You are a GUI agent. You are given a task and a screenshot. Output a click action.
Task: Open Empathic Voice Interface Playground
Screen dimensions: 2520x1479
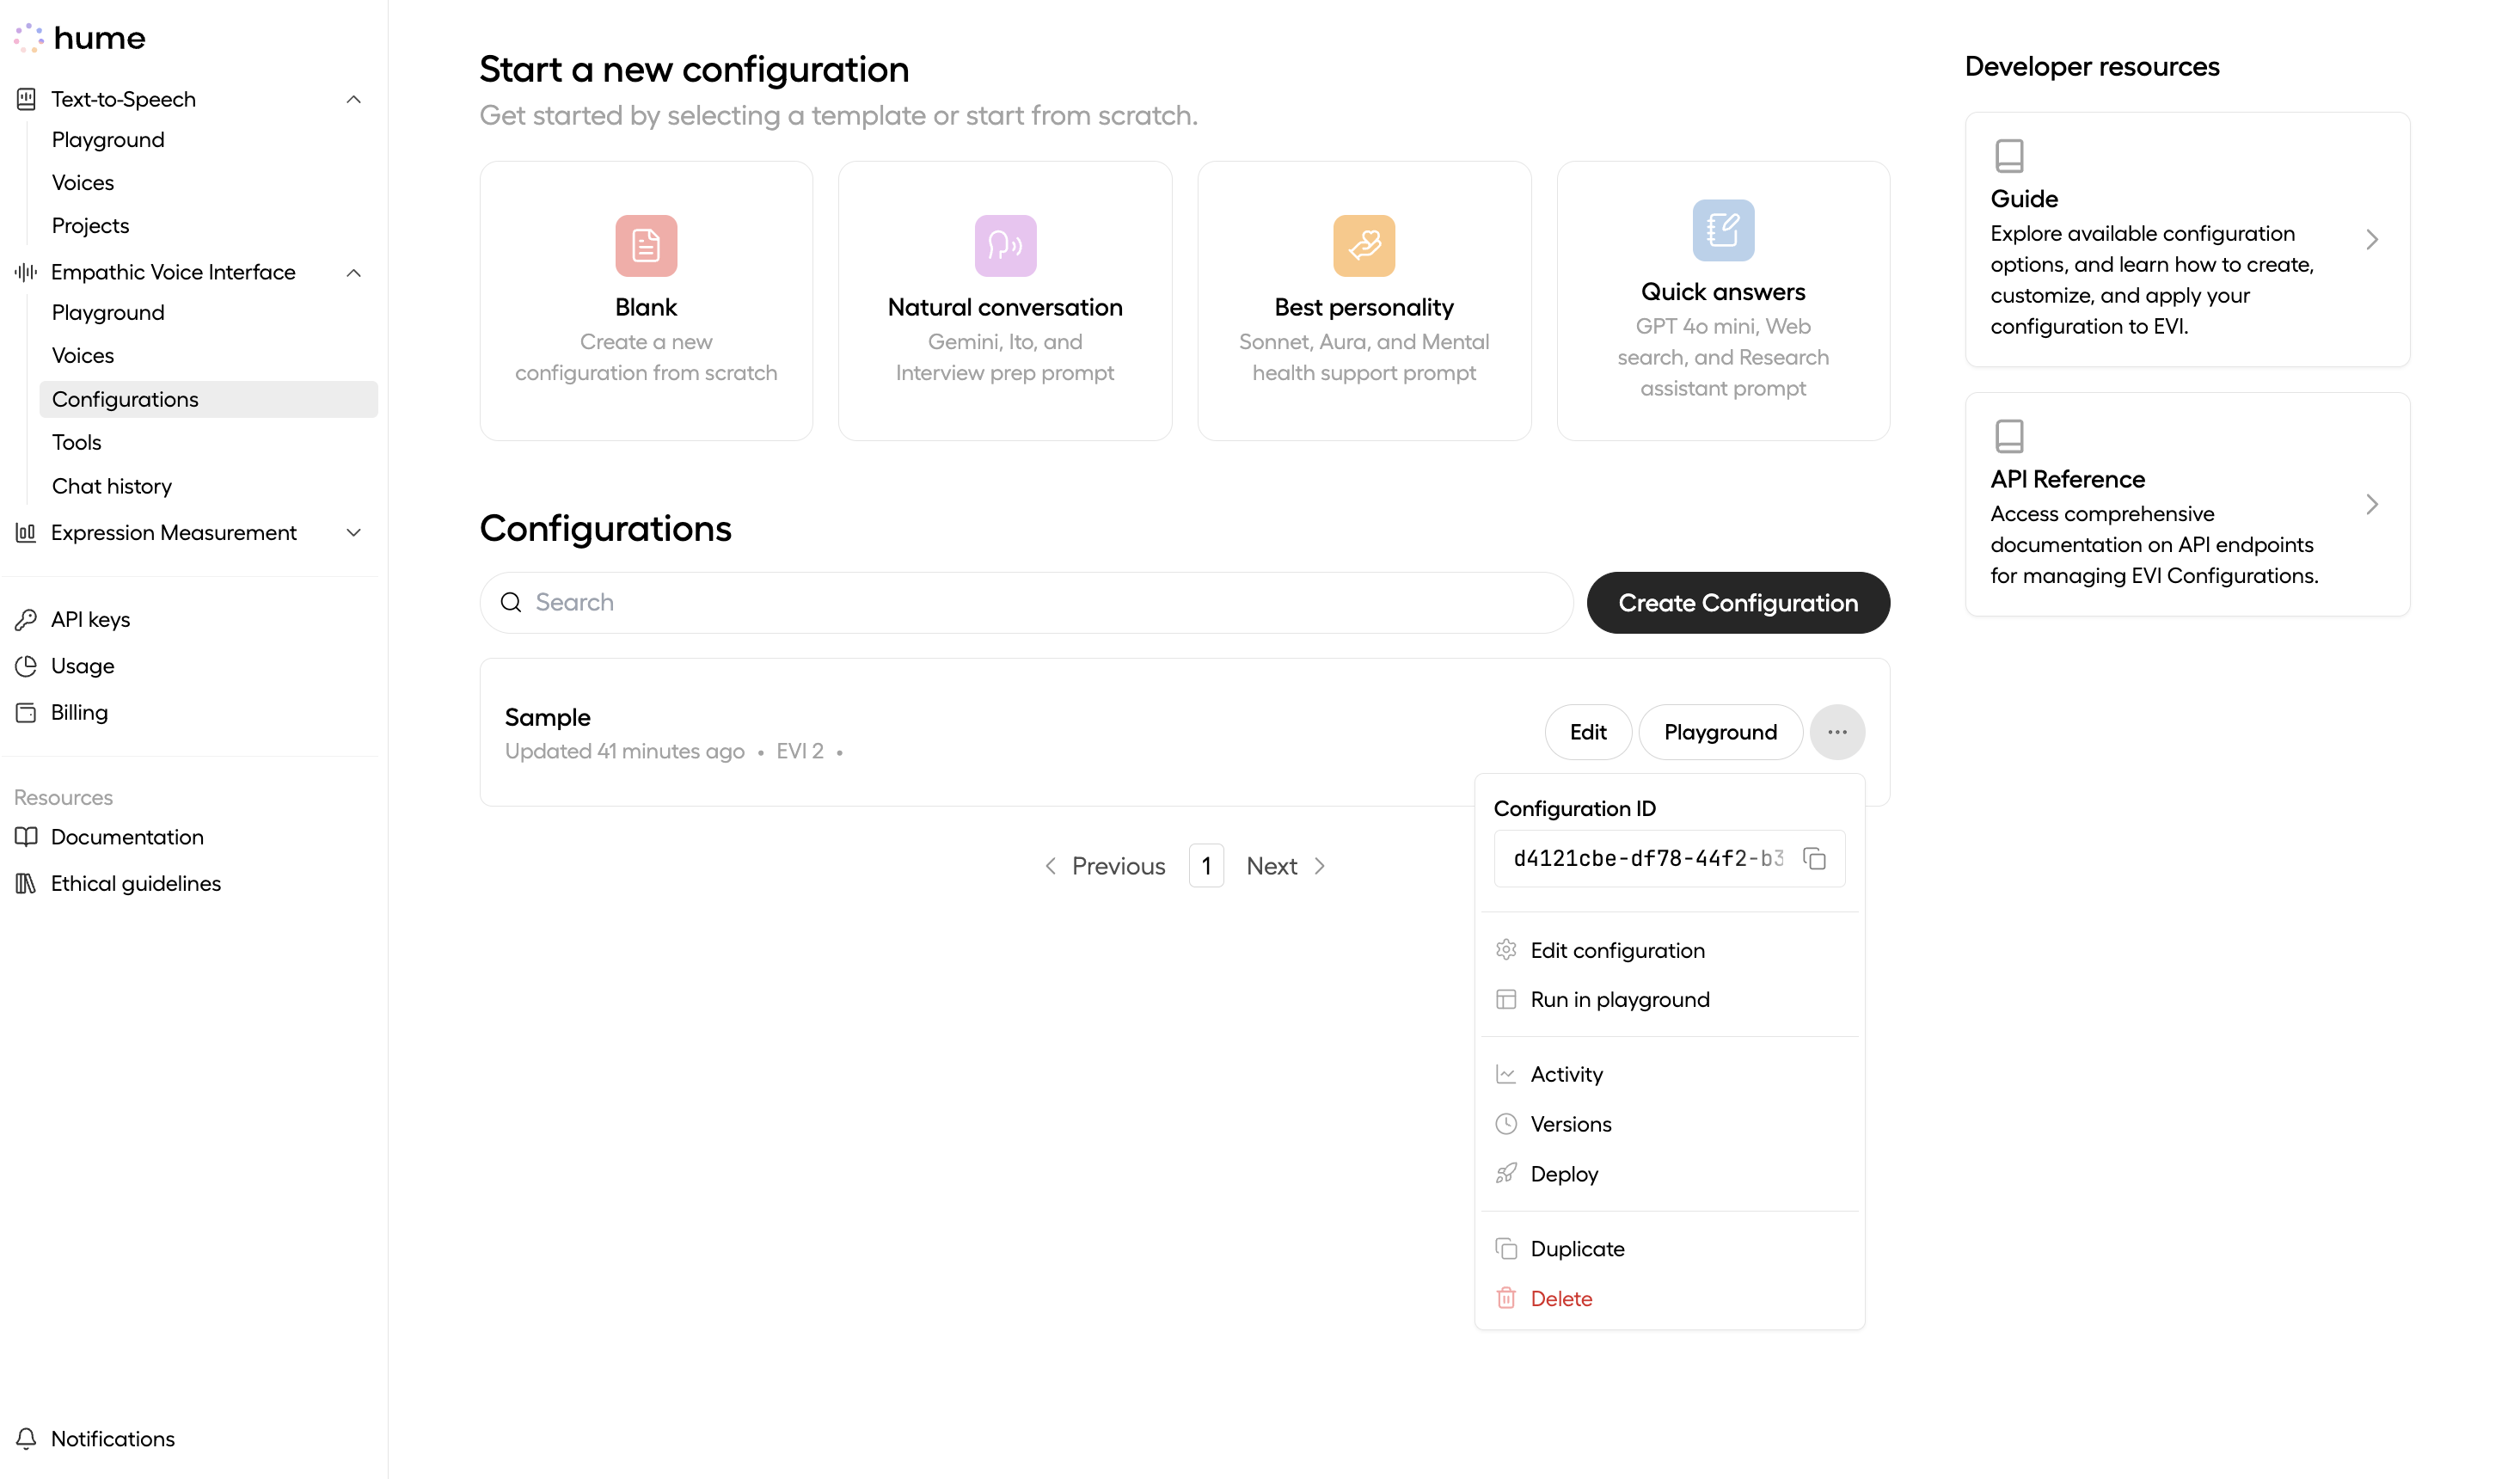click(x=108, y=313)
